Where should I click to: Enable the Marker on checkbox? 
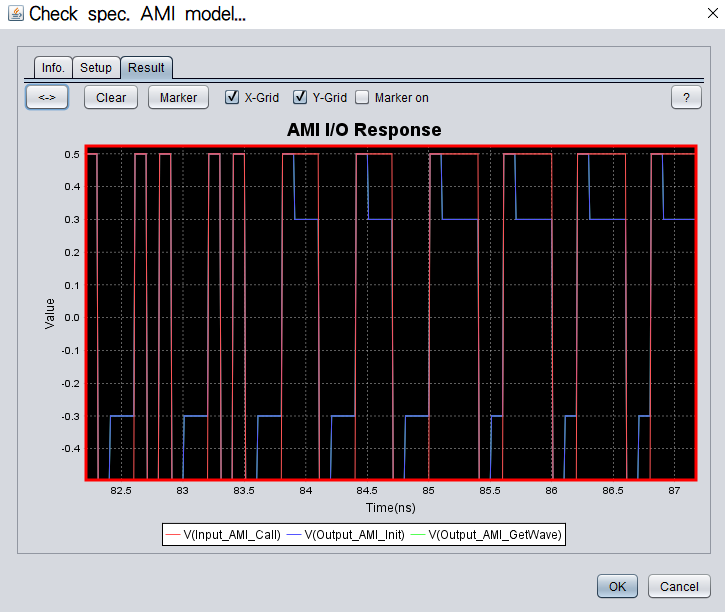point(364,98)
